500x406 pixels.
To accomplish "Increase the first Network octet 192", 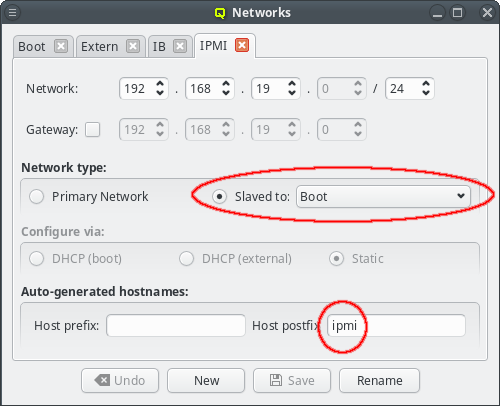I will [x=160, y=84].
